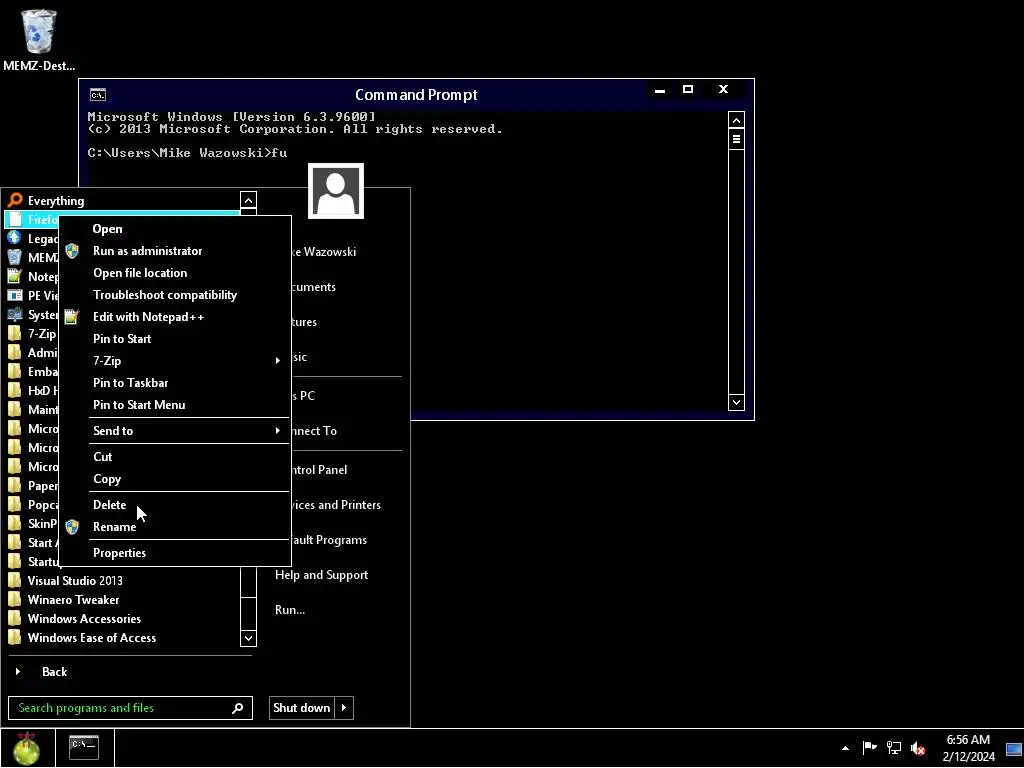1024x768 pixels.
Task: Show hidden tray icons arrow
Action: [x=846, y=748]
